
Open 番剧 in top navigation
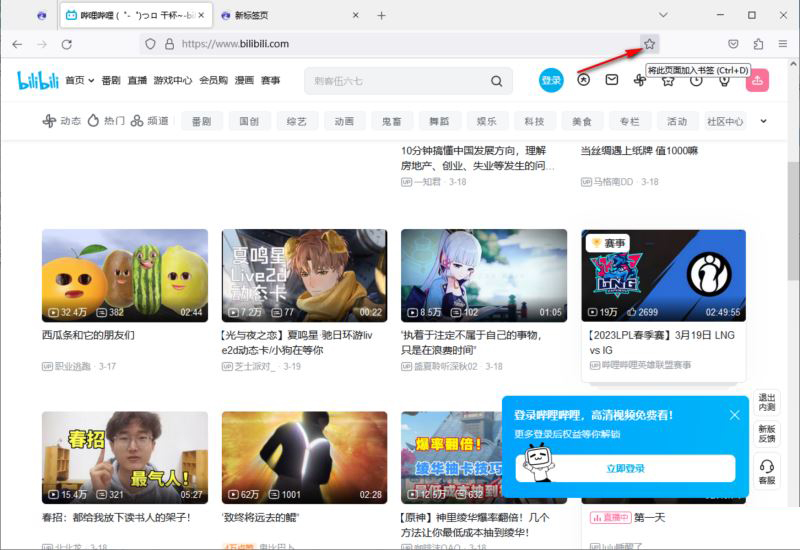pos(111,80)
